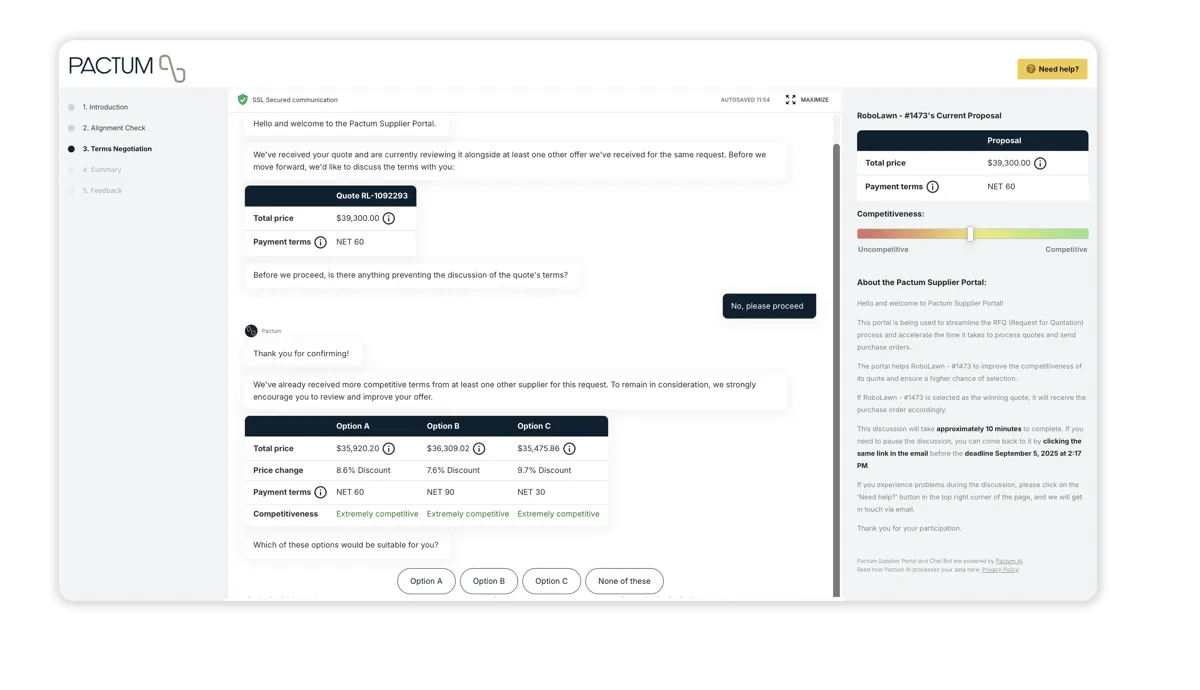Click the Uncompetitive label under the slider
The image size is (1200, 690).
883,250
